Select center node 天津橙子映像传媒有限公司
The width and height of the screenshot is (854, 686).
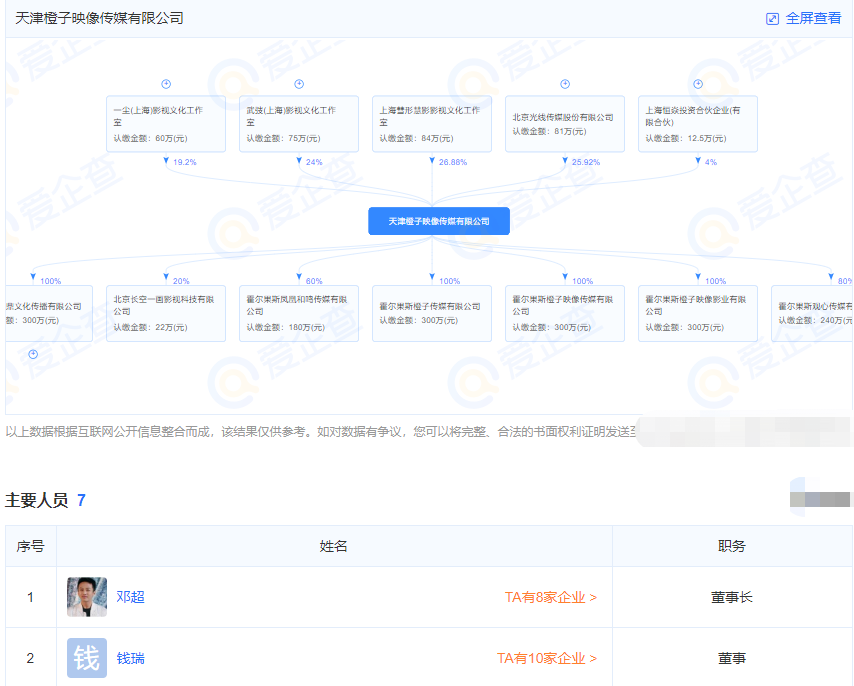coord(440,221)
